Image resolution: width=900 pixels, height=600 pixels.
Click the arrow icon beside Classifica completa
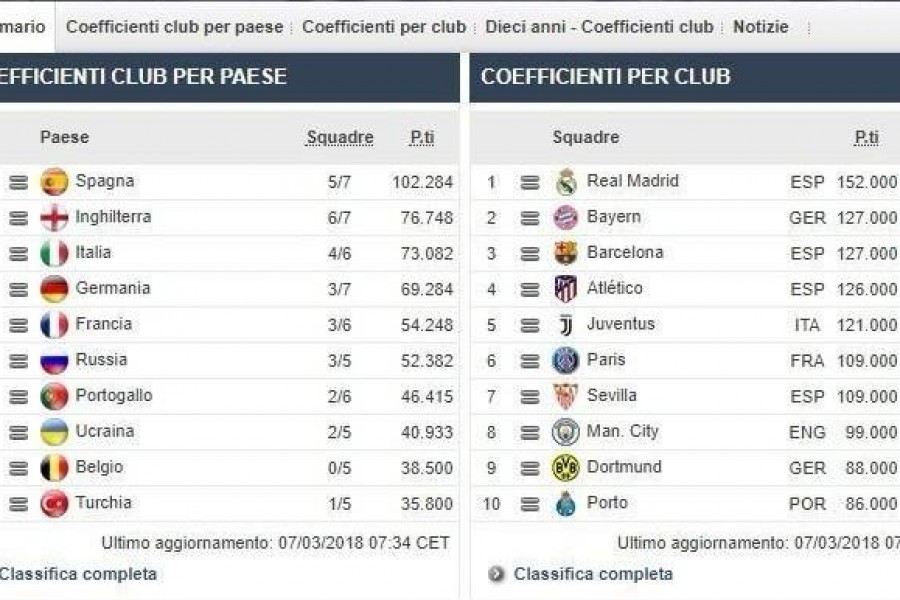(496, 574)
